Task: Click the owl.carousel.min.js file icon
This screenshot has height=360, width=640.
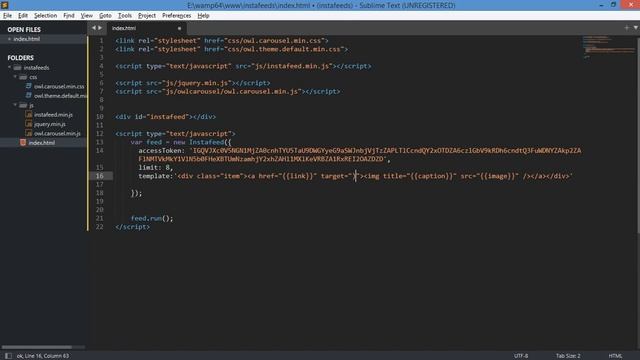Action: point(29,133)
